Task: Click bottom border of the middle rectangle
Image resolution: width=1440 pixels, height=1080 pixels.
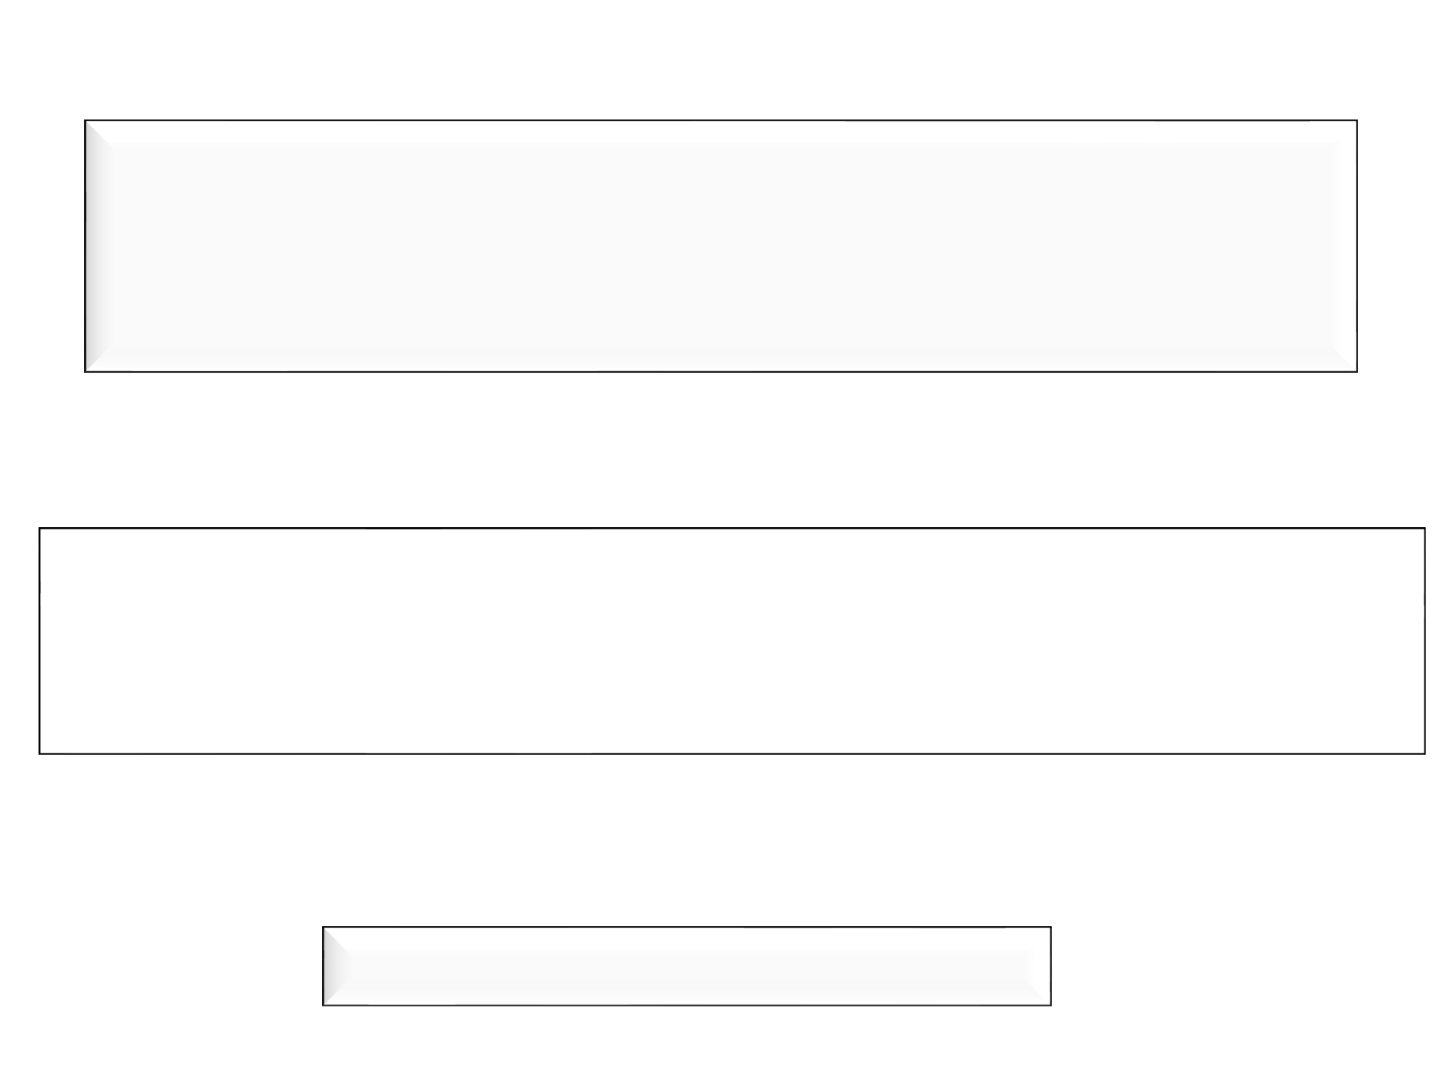Action: click(732, 753)
